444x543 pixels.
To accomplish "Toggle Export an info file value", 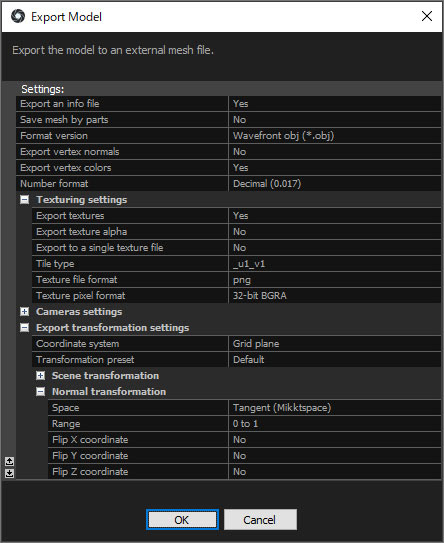I will 335,104.
